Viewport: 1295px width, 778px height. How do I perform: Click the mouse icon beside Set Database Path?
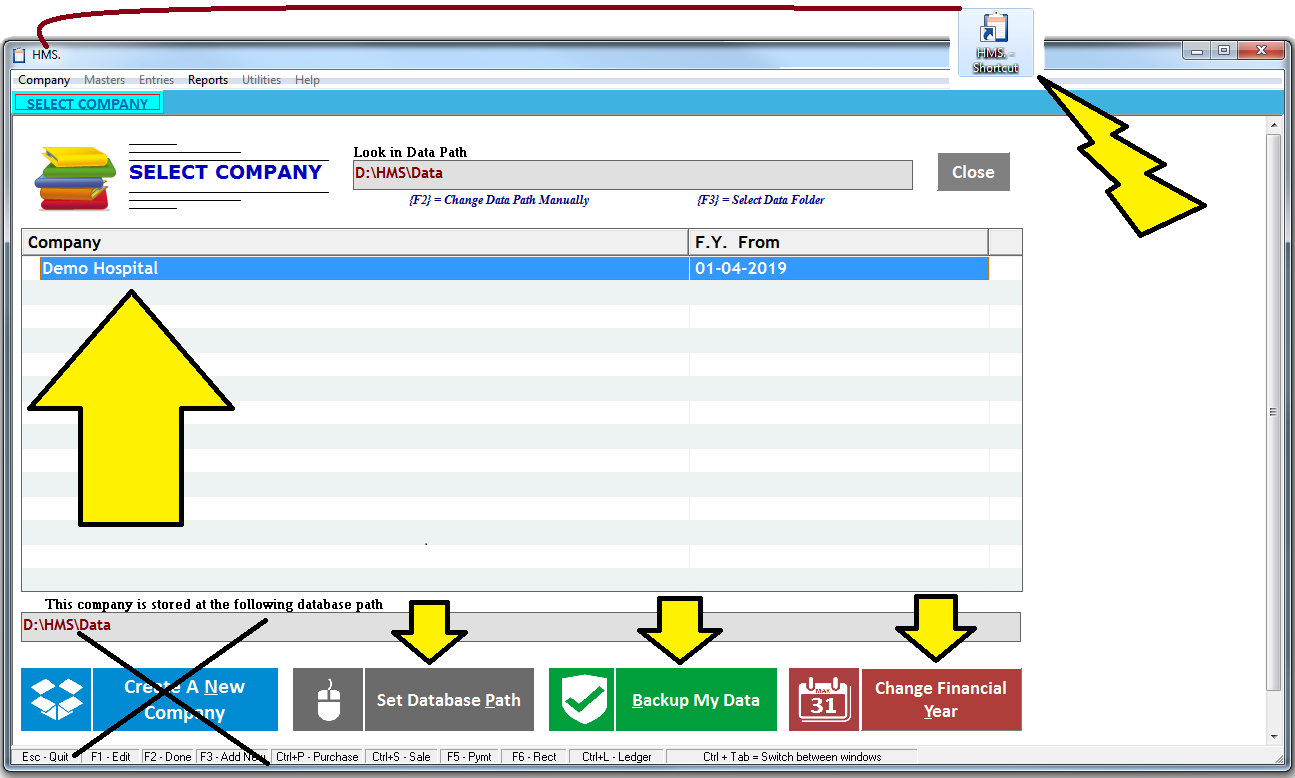(327, 699)
